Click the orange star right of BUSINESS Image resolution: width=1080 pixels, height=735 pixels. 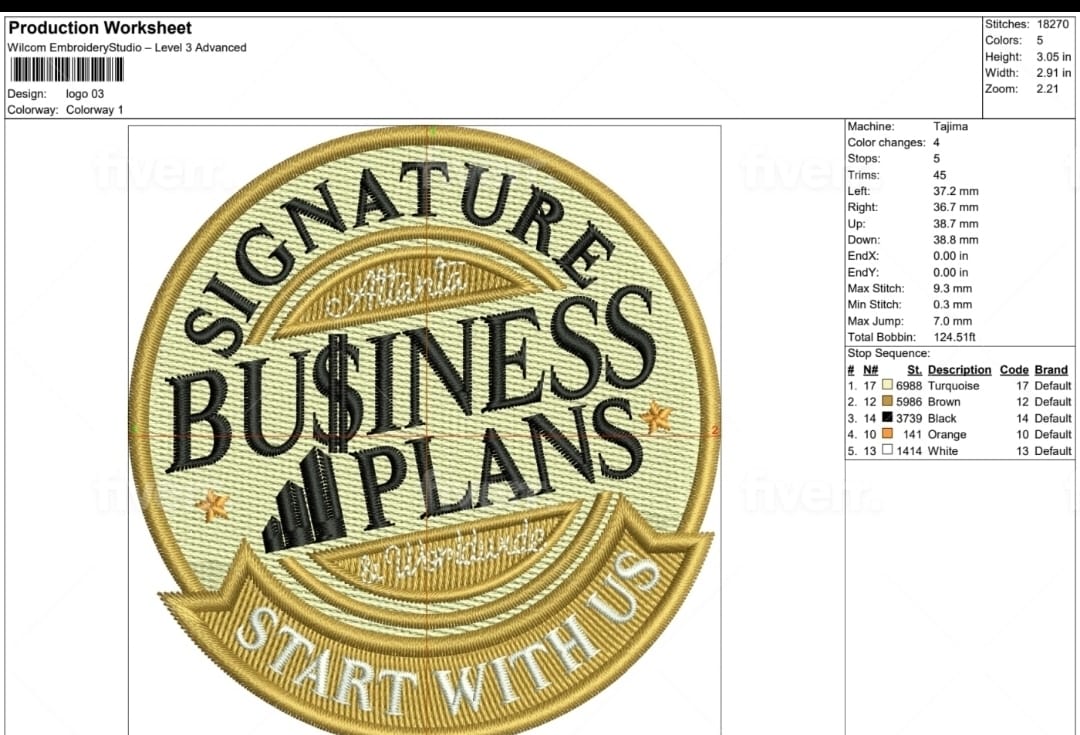(x=656, y=416)
